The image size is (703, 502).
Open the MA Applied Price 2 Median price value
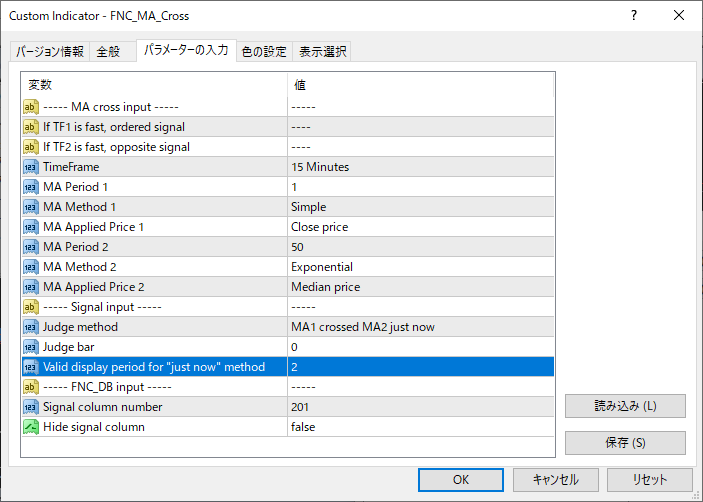(421, 287)
